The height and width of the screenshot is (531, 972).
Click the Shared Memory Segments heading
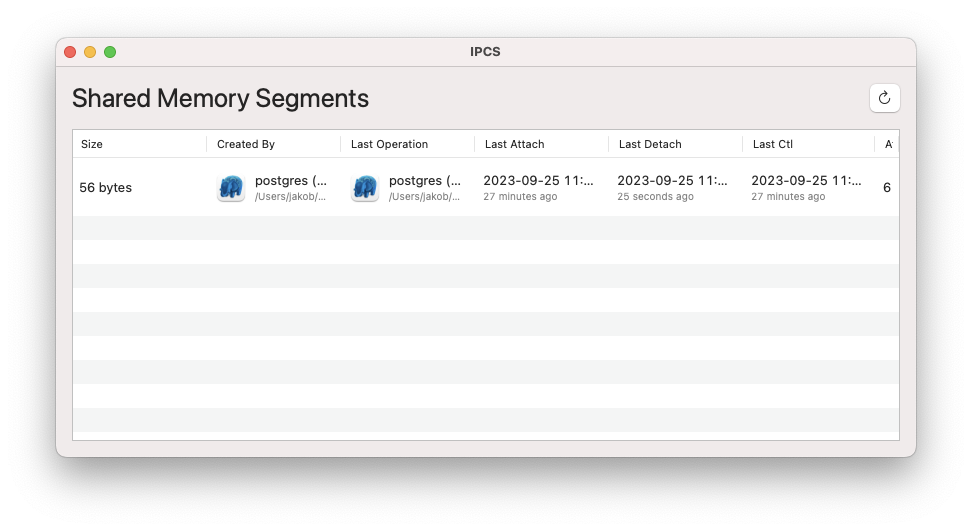[220, 99]
